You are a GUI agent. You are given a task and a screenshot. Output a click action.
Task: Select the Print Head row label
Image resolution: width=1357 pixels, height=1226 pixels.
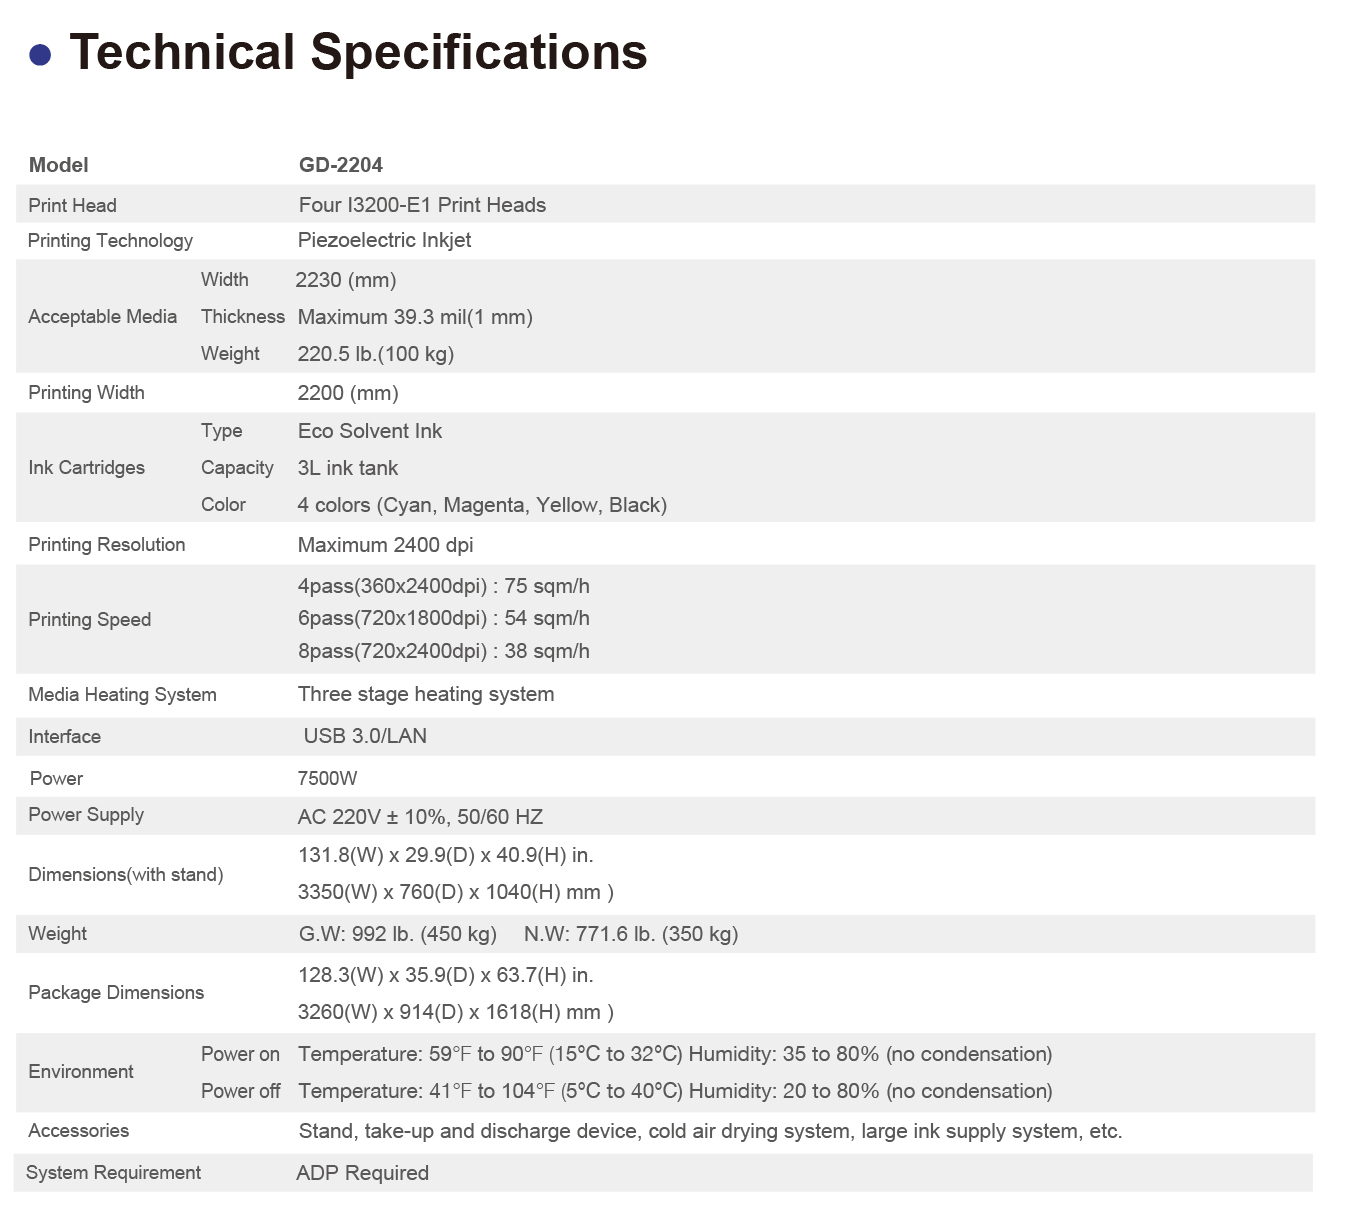click(x=72, y=205)
